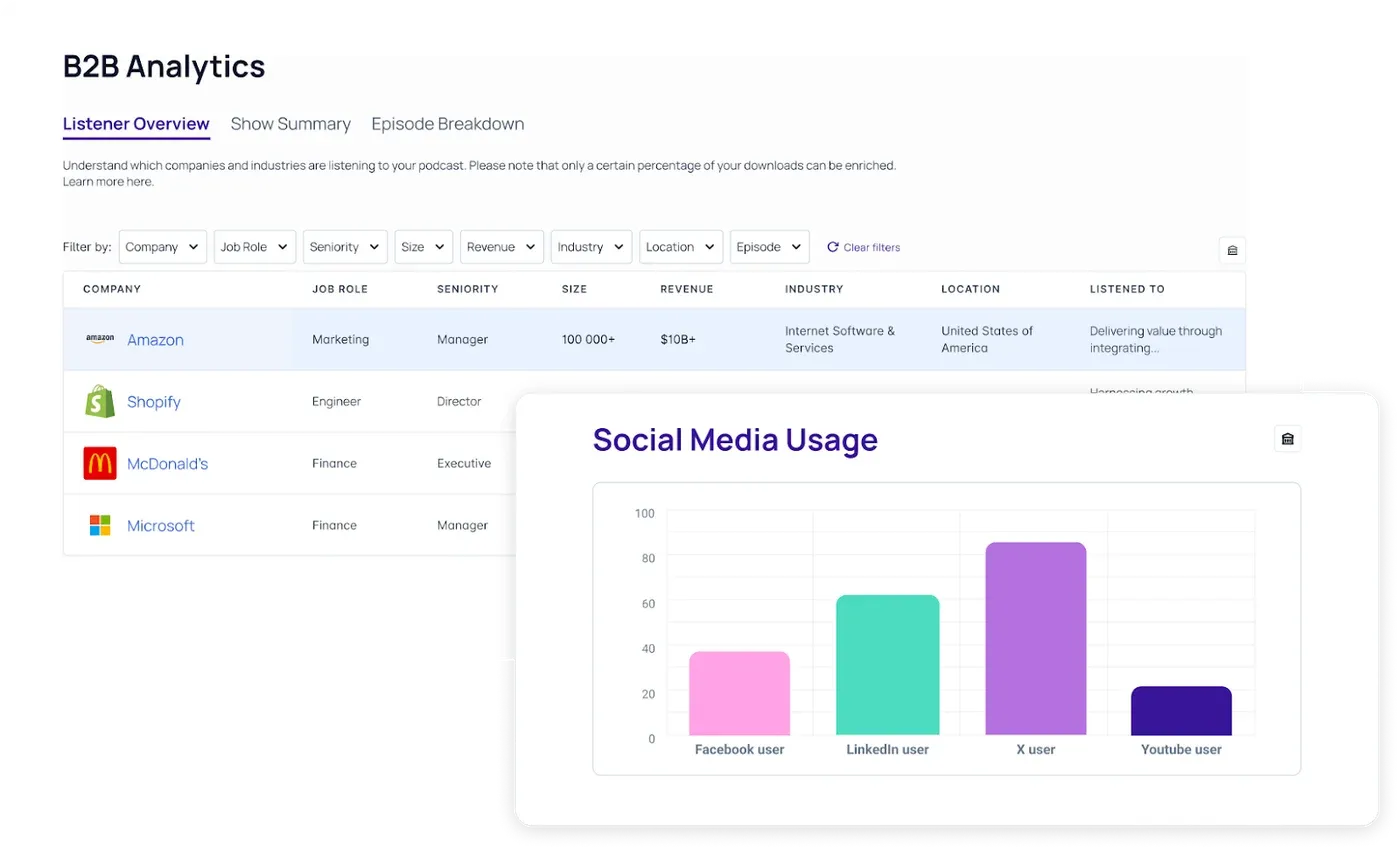
Task: Click the pink Facebook user bar
Action: 739,694
